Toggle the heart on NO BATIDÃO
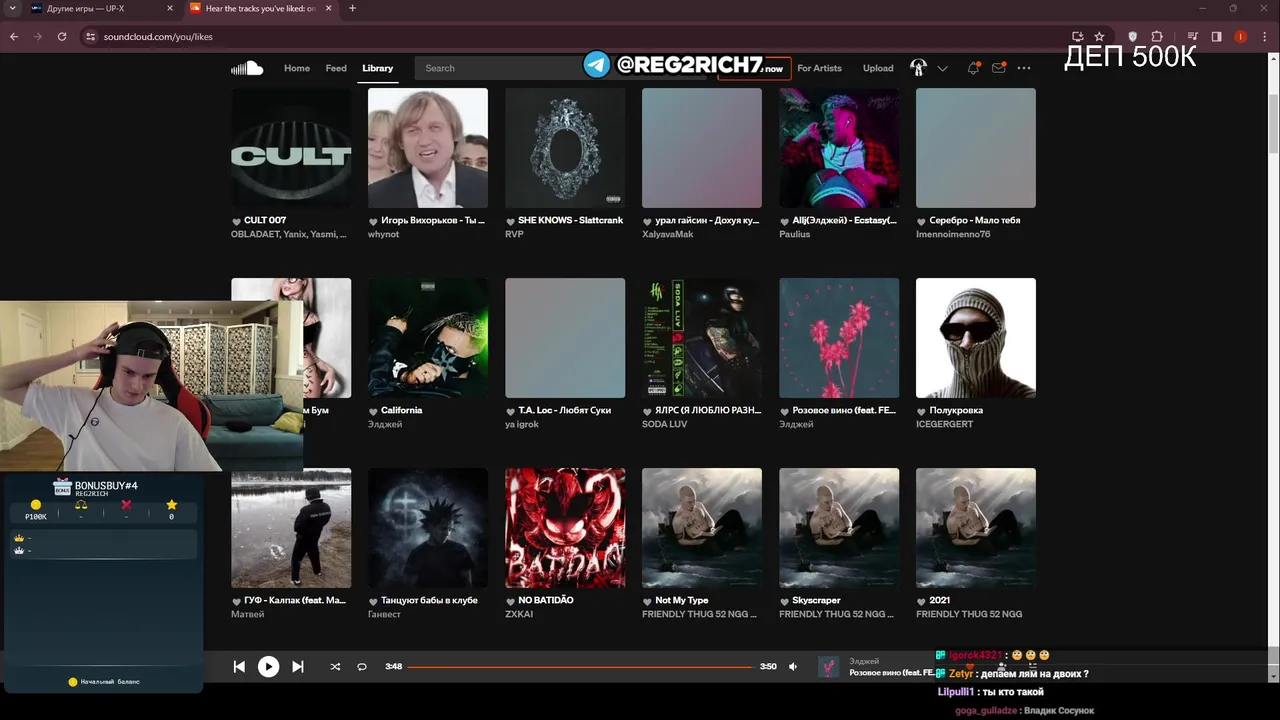Image resolution: width=1280 pixels, height=720 pixels. (510, 601)
